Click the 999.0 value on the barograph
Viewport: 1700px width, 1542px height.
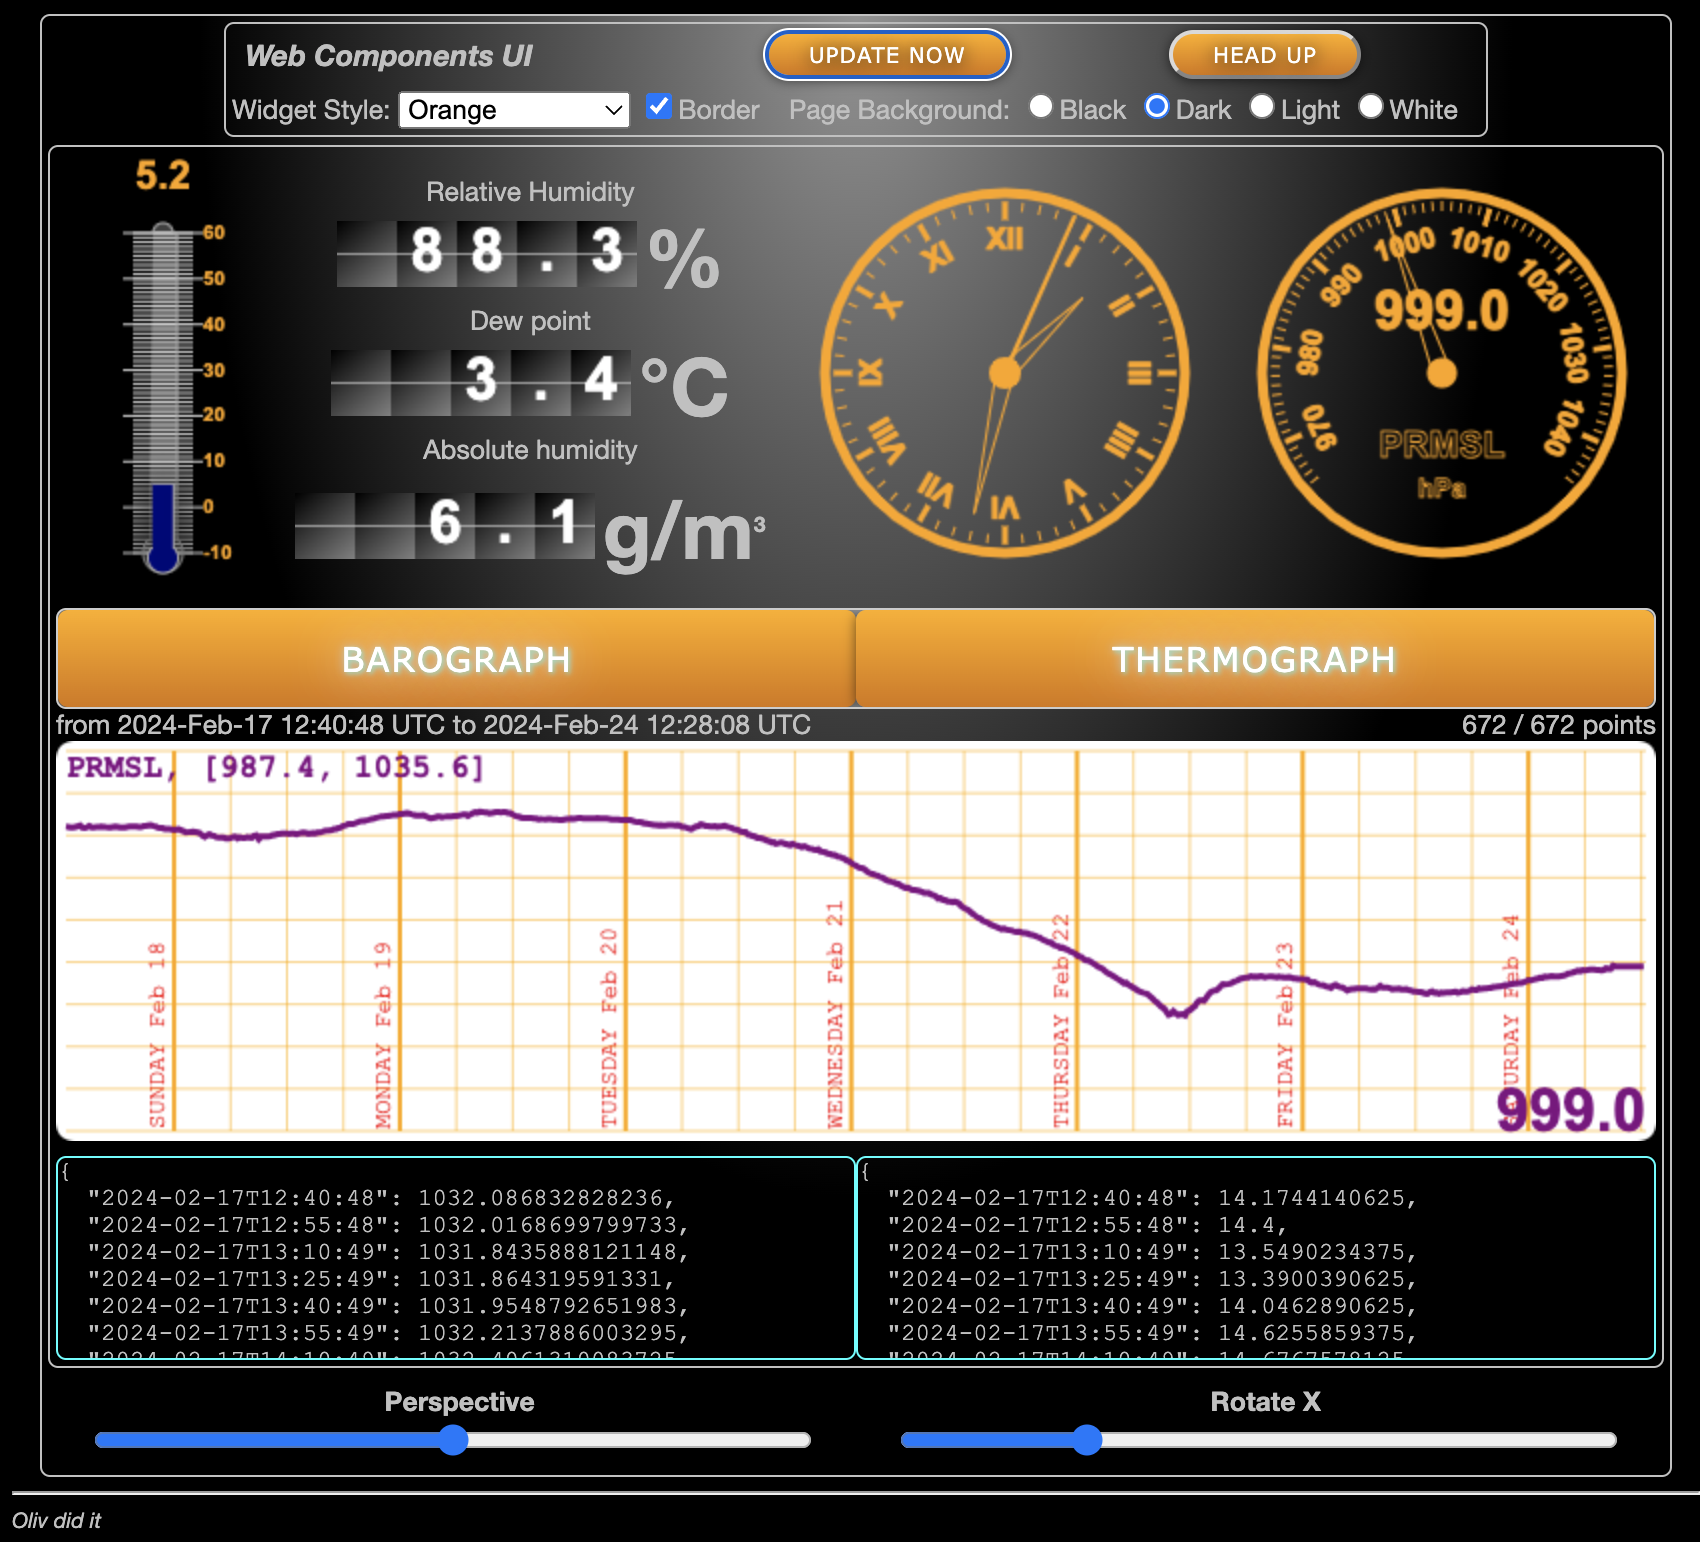(x=1569, y=1110)
